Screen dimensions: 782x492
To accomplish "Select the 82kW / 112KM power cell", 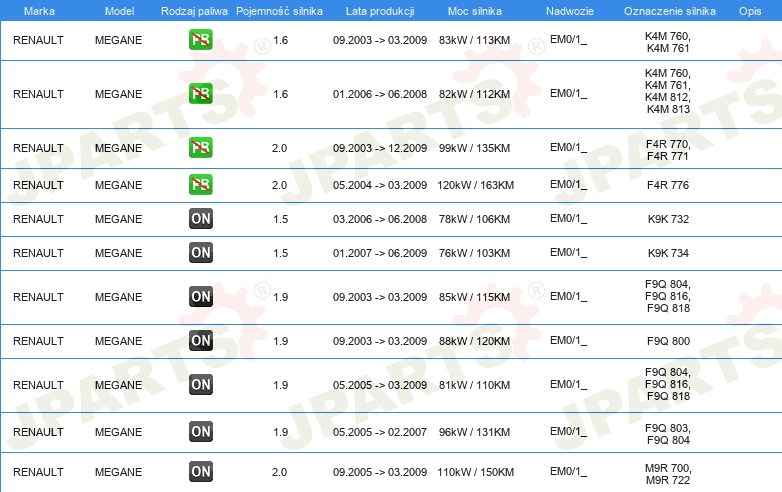I will click(x=474, y=94).
